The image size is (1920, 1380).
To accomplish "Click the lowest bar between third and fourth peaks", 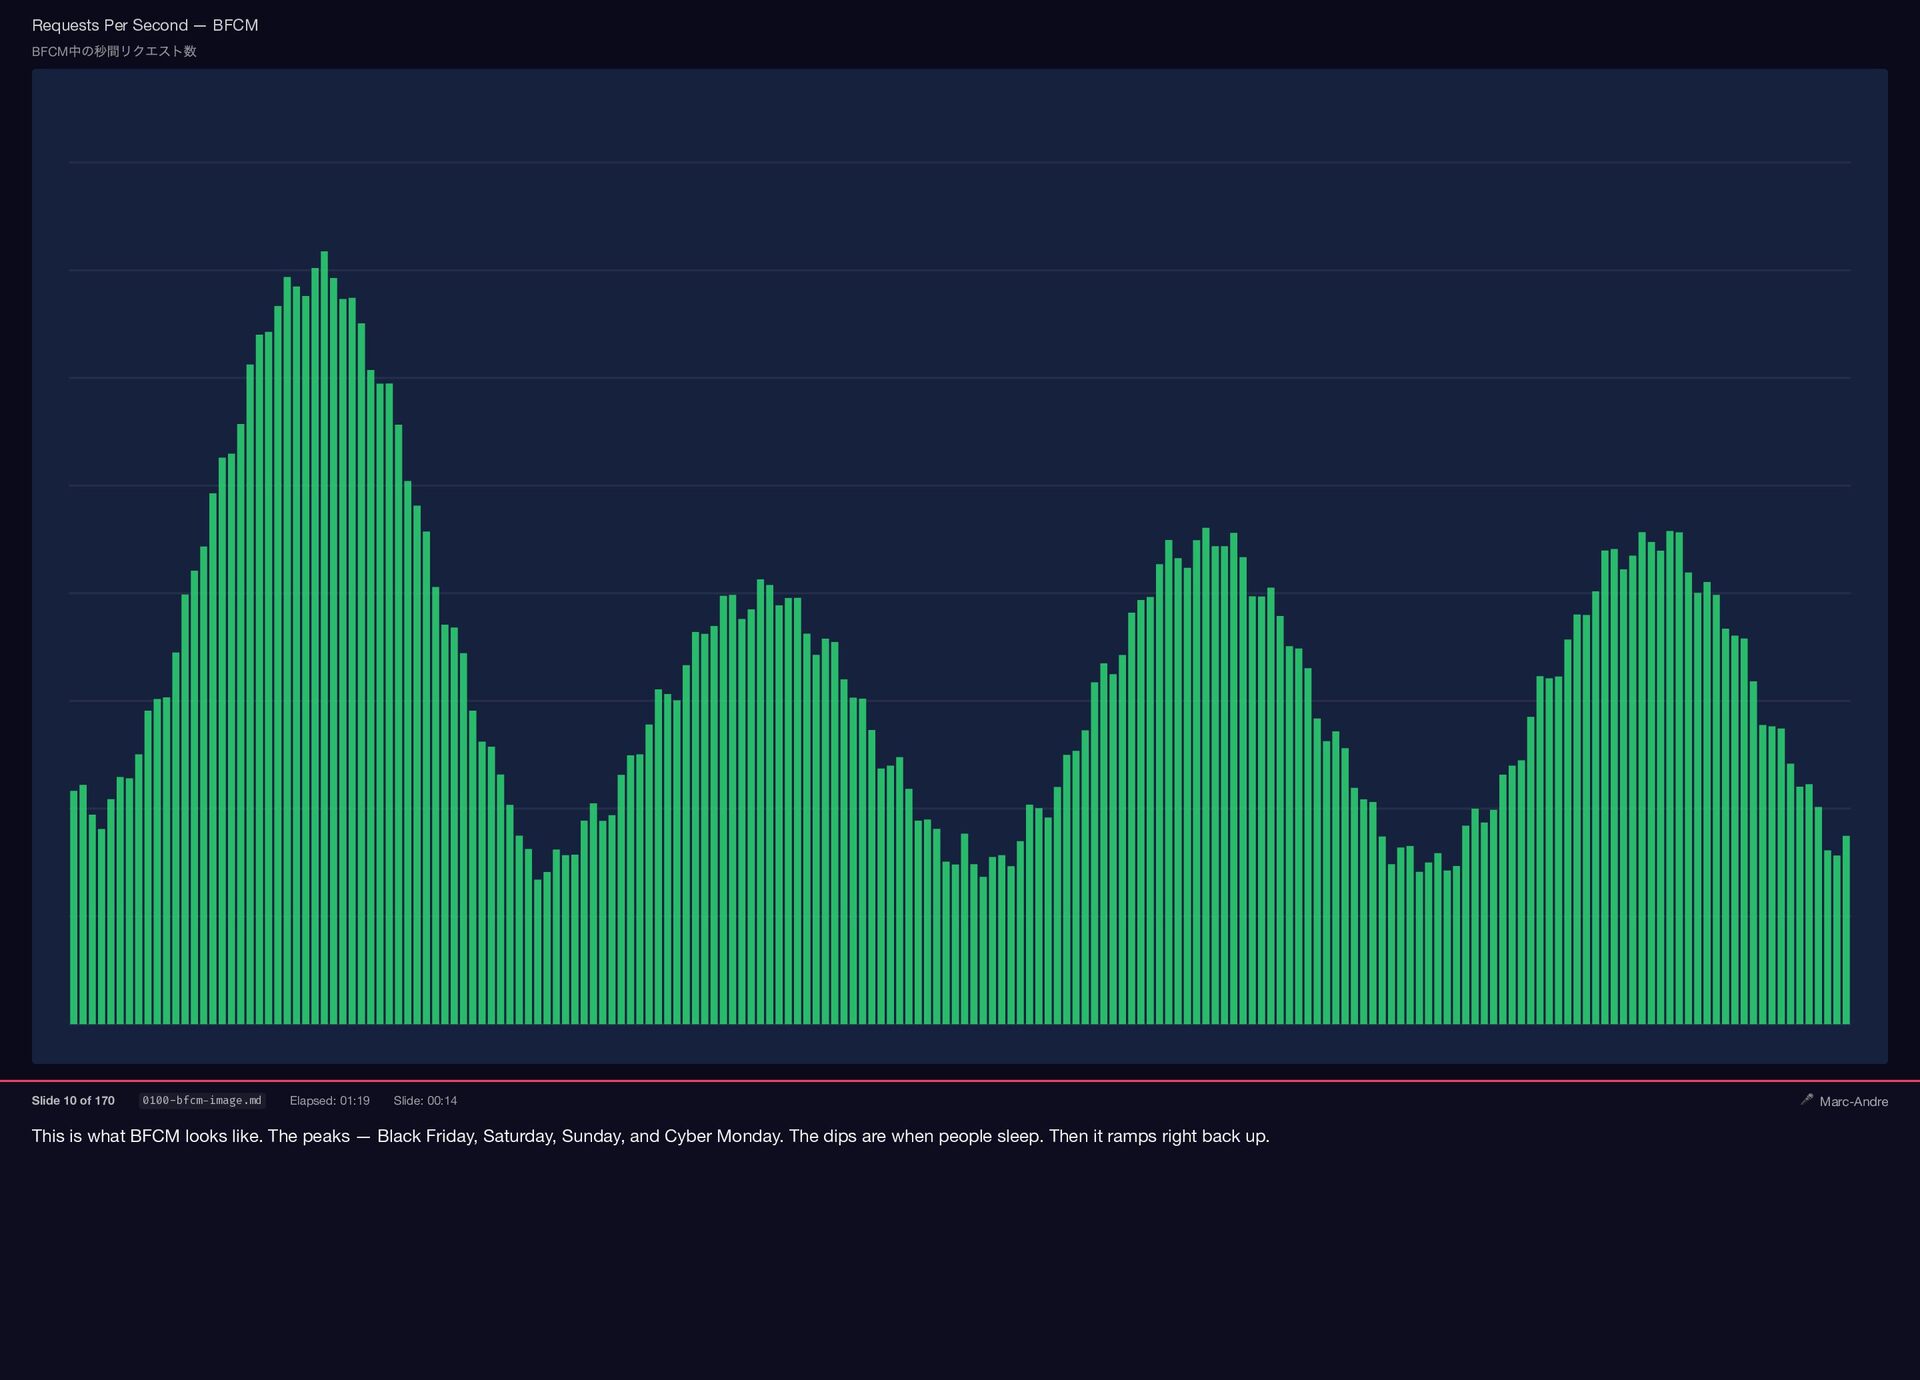I will click(1419, 945).
